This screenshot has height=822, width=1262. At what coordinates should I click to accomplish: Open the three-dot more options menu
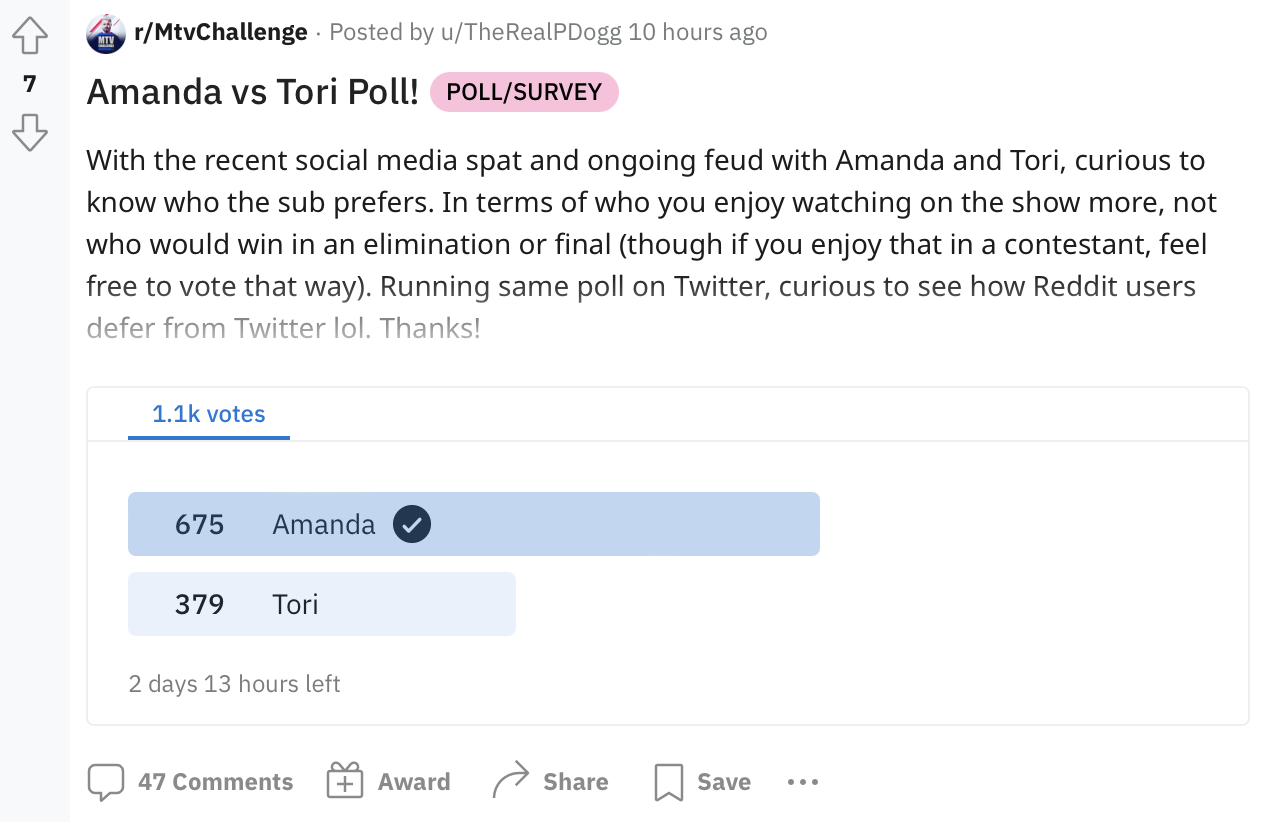pyautogui.click(x=803, y=782)
